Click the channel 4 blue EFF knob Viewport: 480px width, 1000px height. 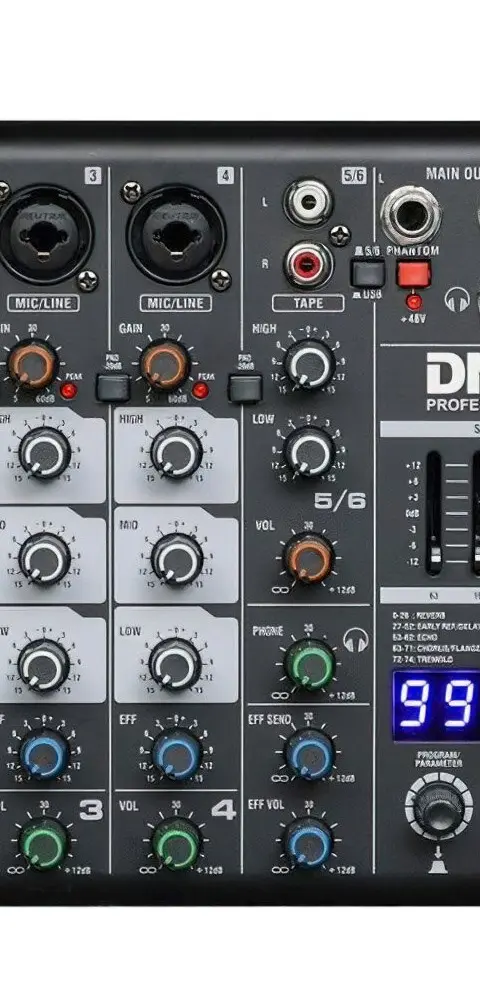tap(177, 754)
